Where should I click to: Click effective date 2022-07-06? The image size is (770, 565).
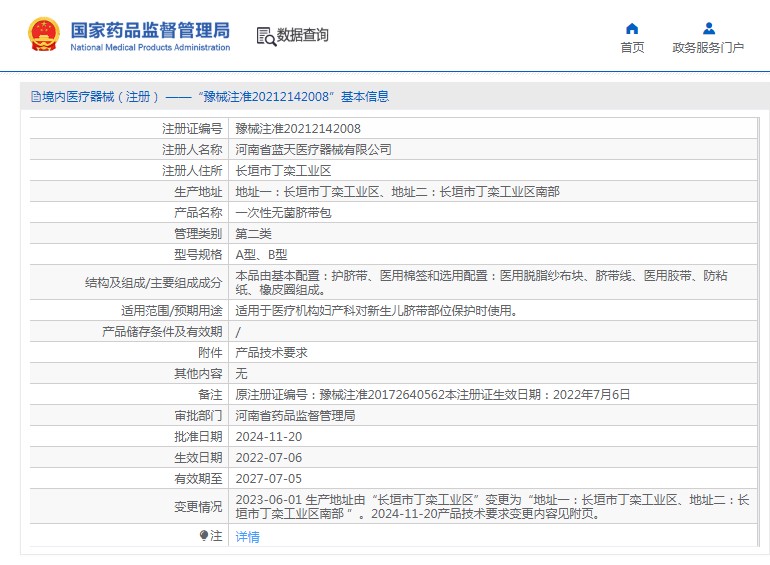(x=269, y=458)
